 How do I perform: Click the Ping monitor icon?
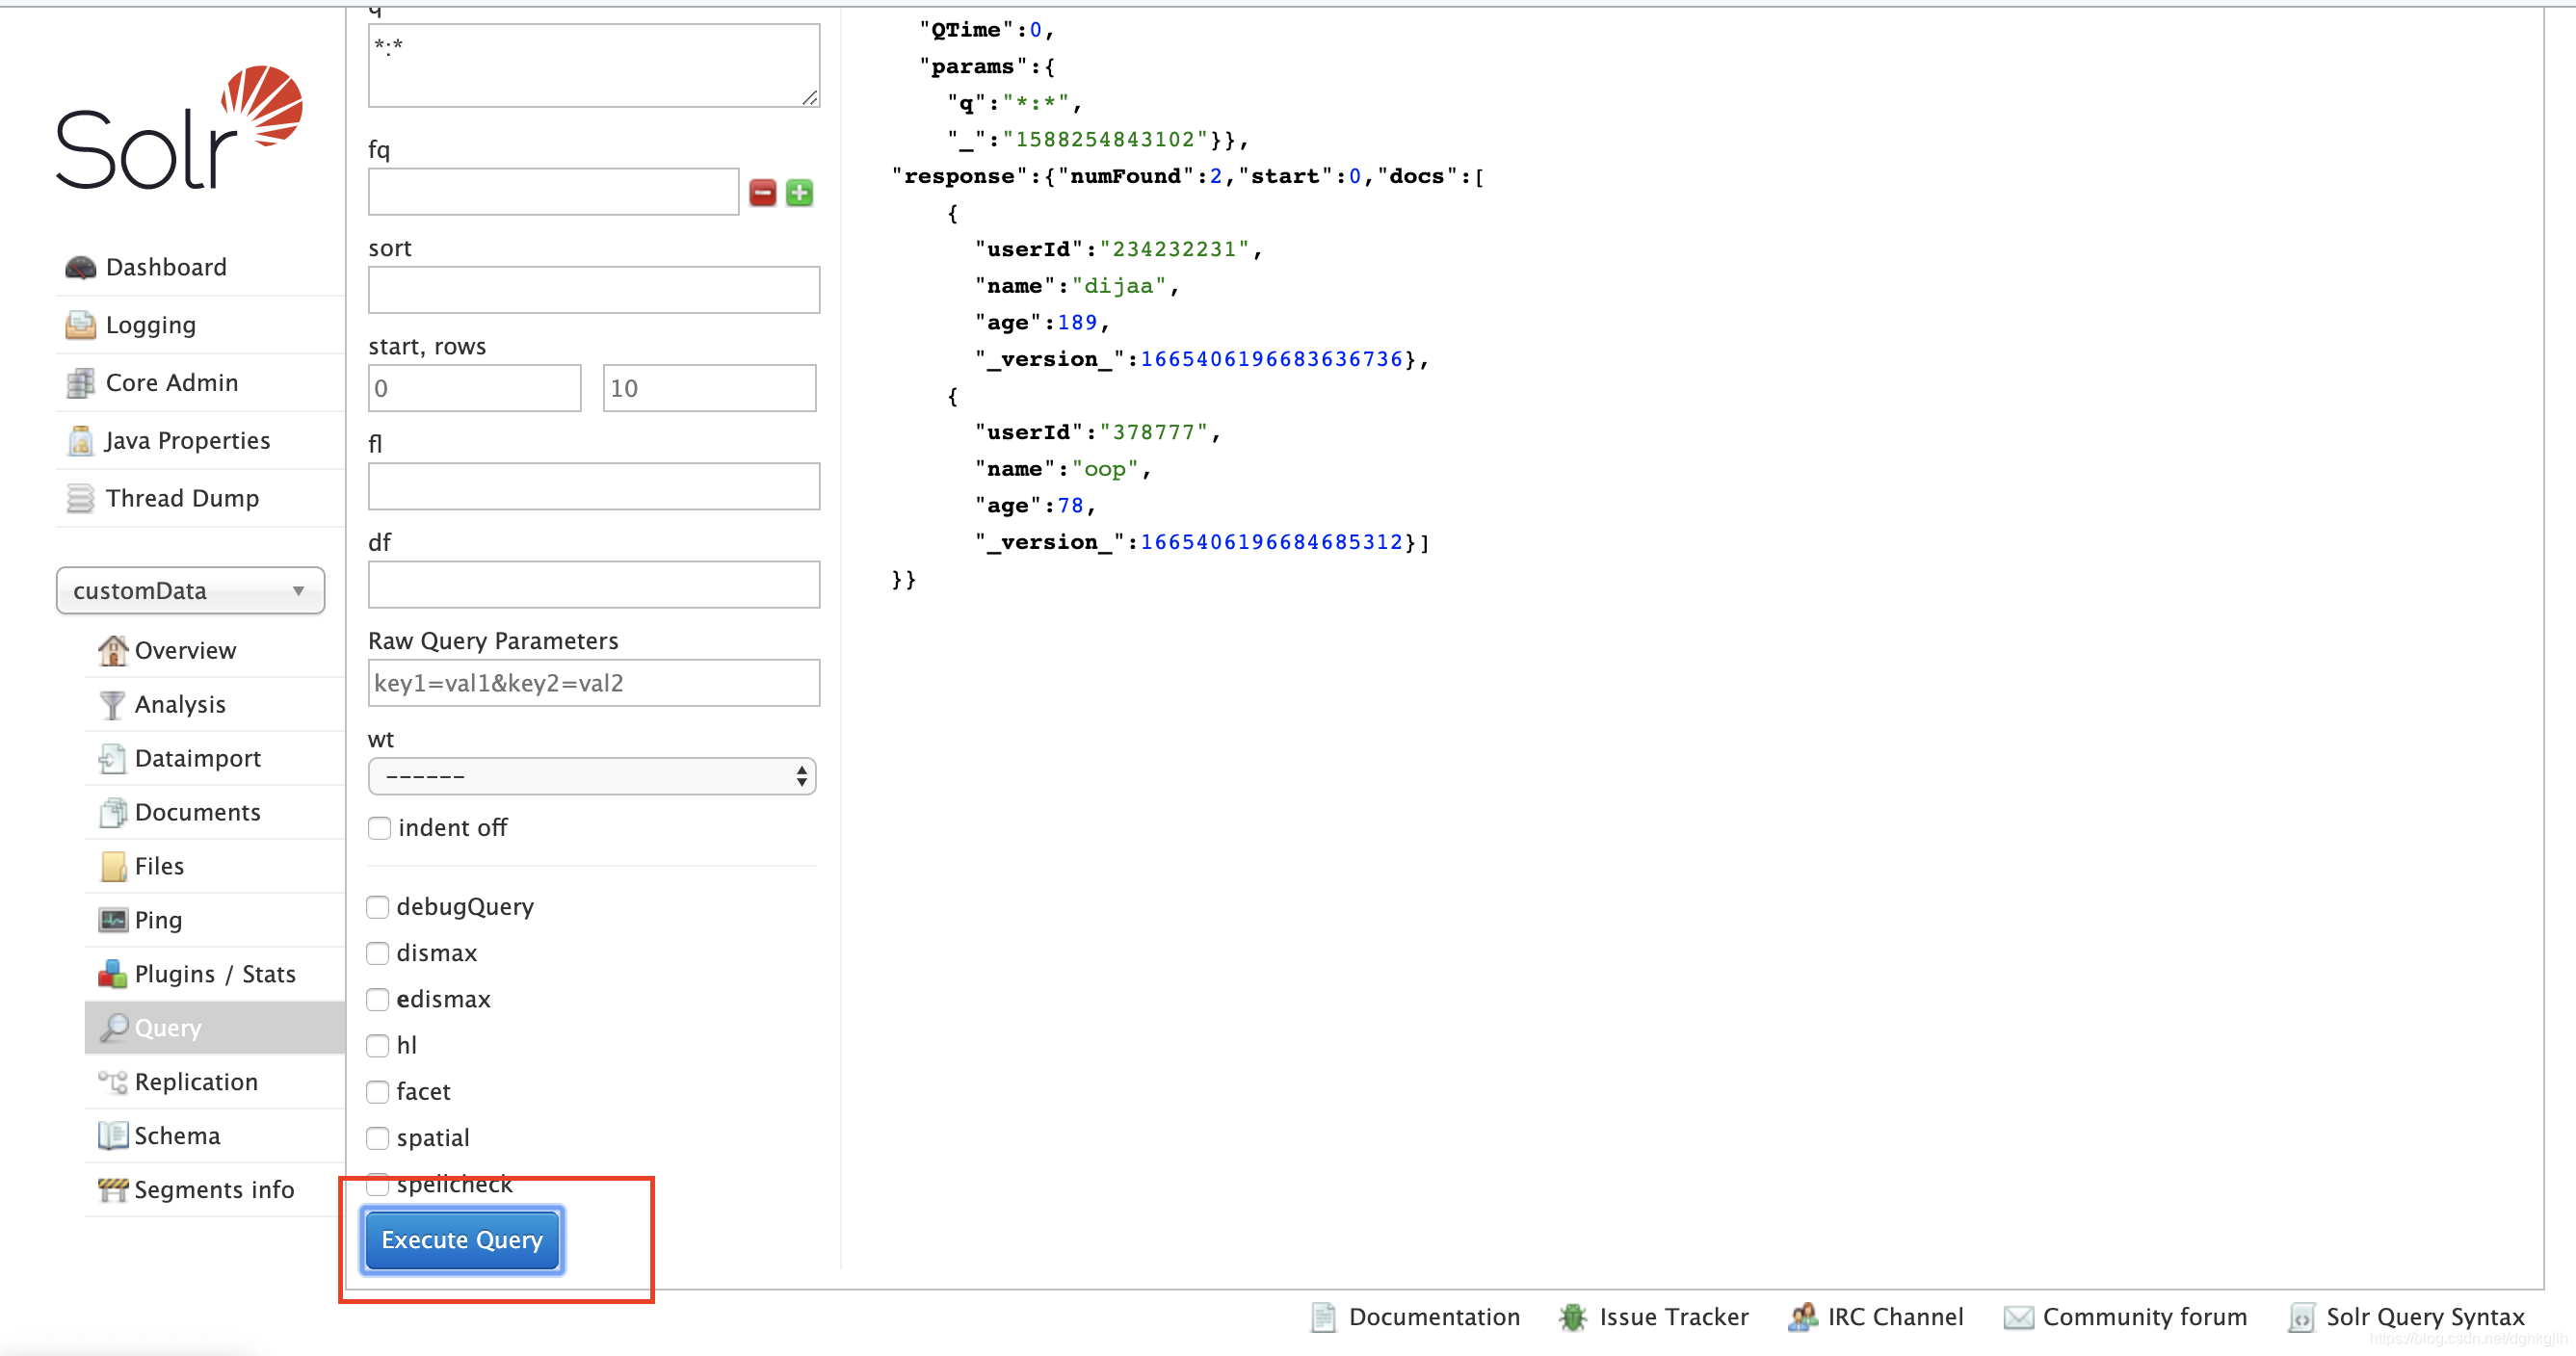pos(113,921)
